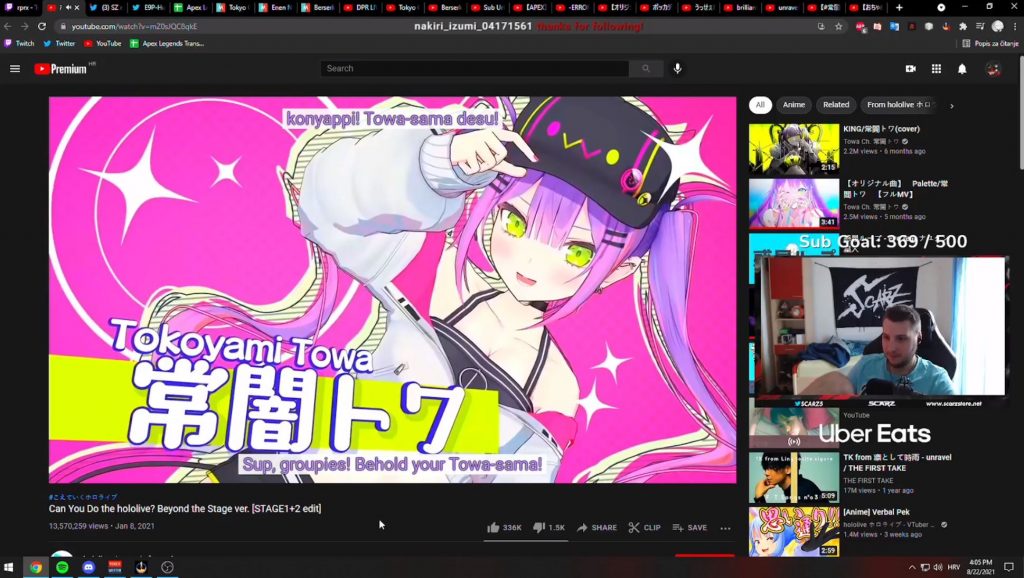
Task: Click the こえていくホロライブ hashtag link
Action: pyautogui.click(x=83, y=497)
